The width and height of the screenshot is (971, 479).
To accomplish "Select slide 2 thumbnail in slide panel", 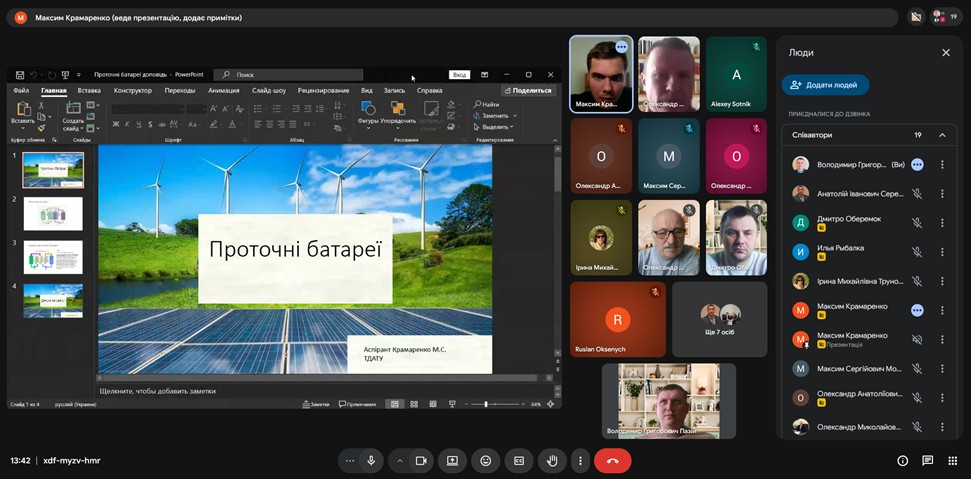I will point(53,214).
